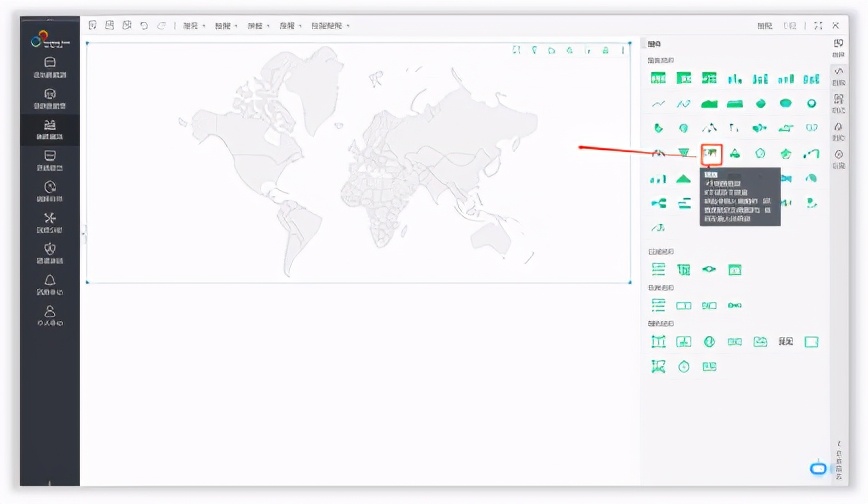Open the third top toolbar dropdown menu
Image resolution: width=868 pixels, height=504 pixels.
(258, 25)
